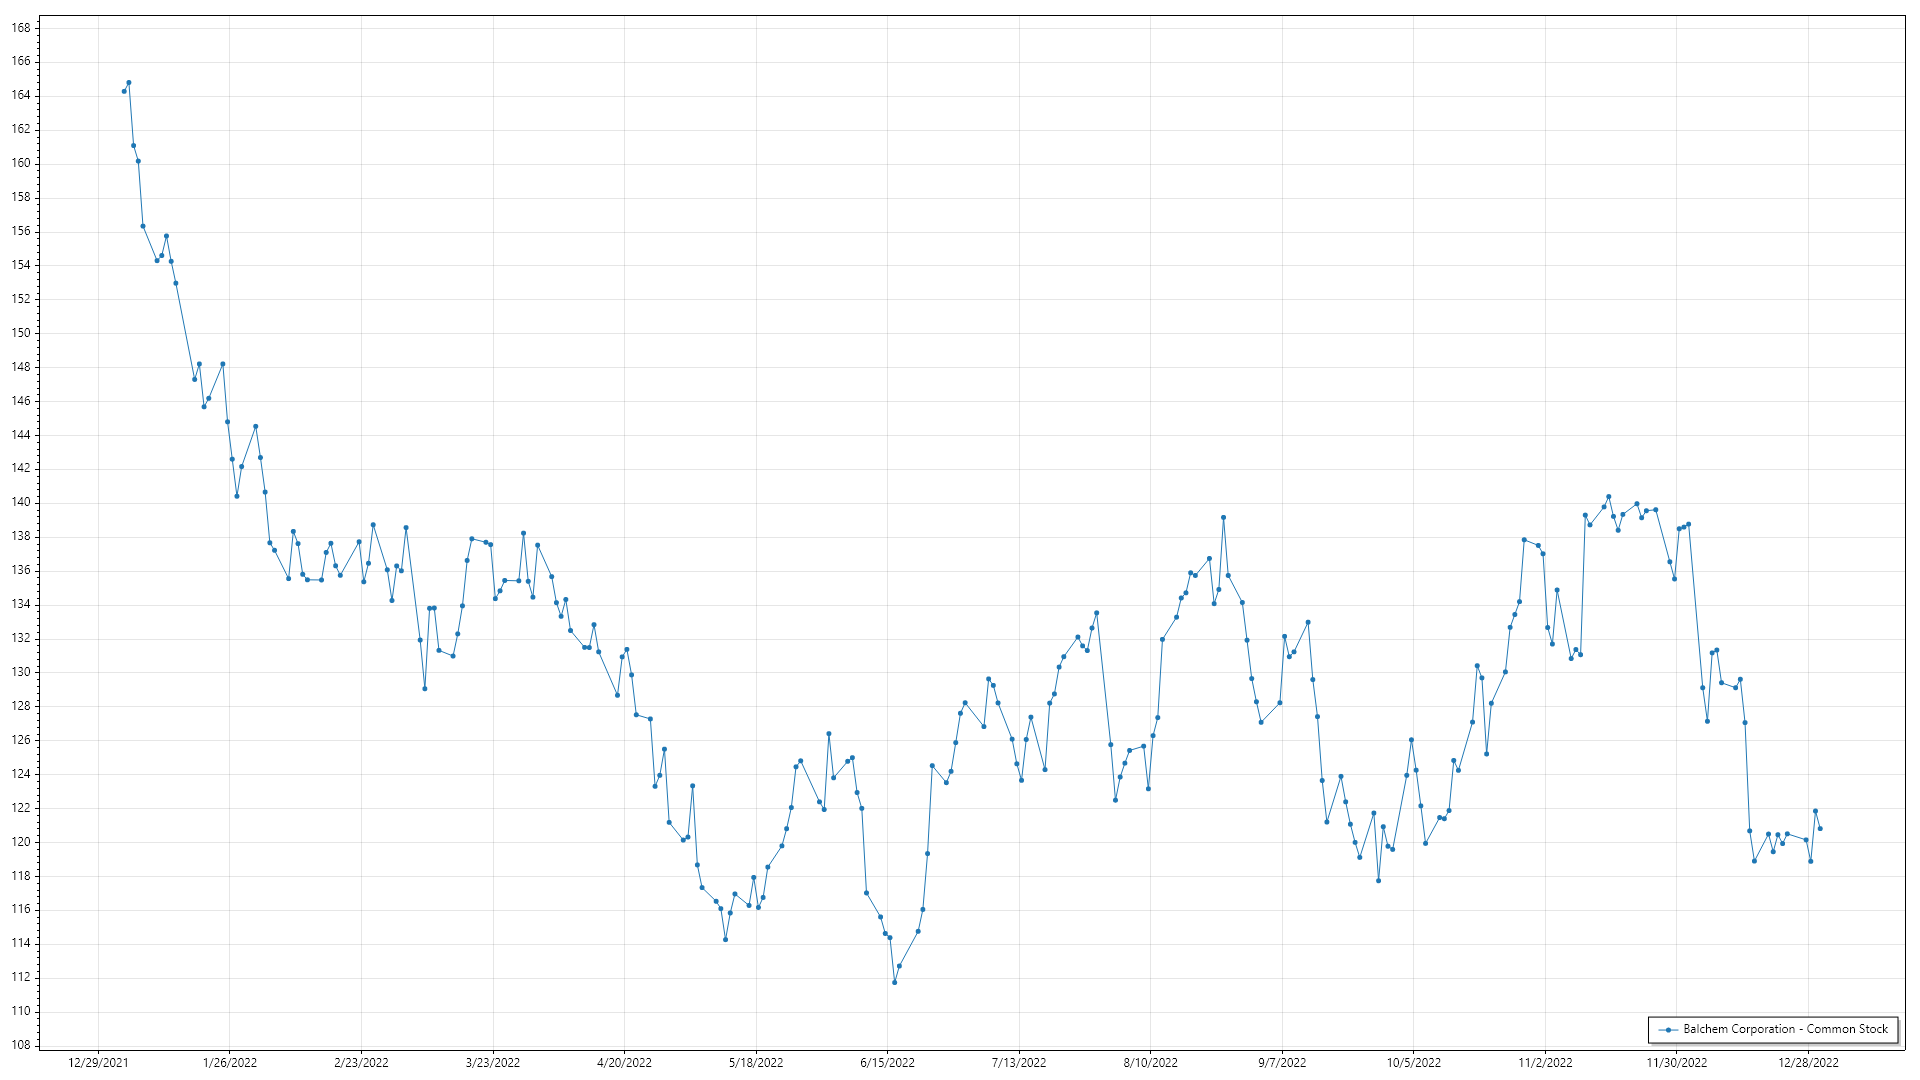
Task: Click the 10/5/2022 x-axis date label
Action: click(1413, 1063)
